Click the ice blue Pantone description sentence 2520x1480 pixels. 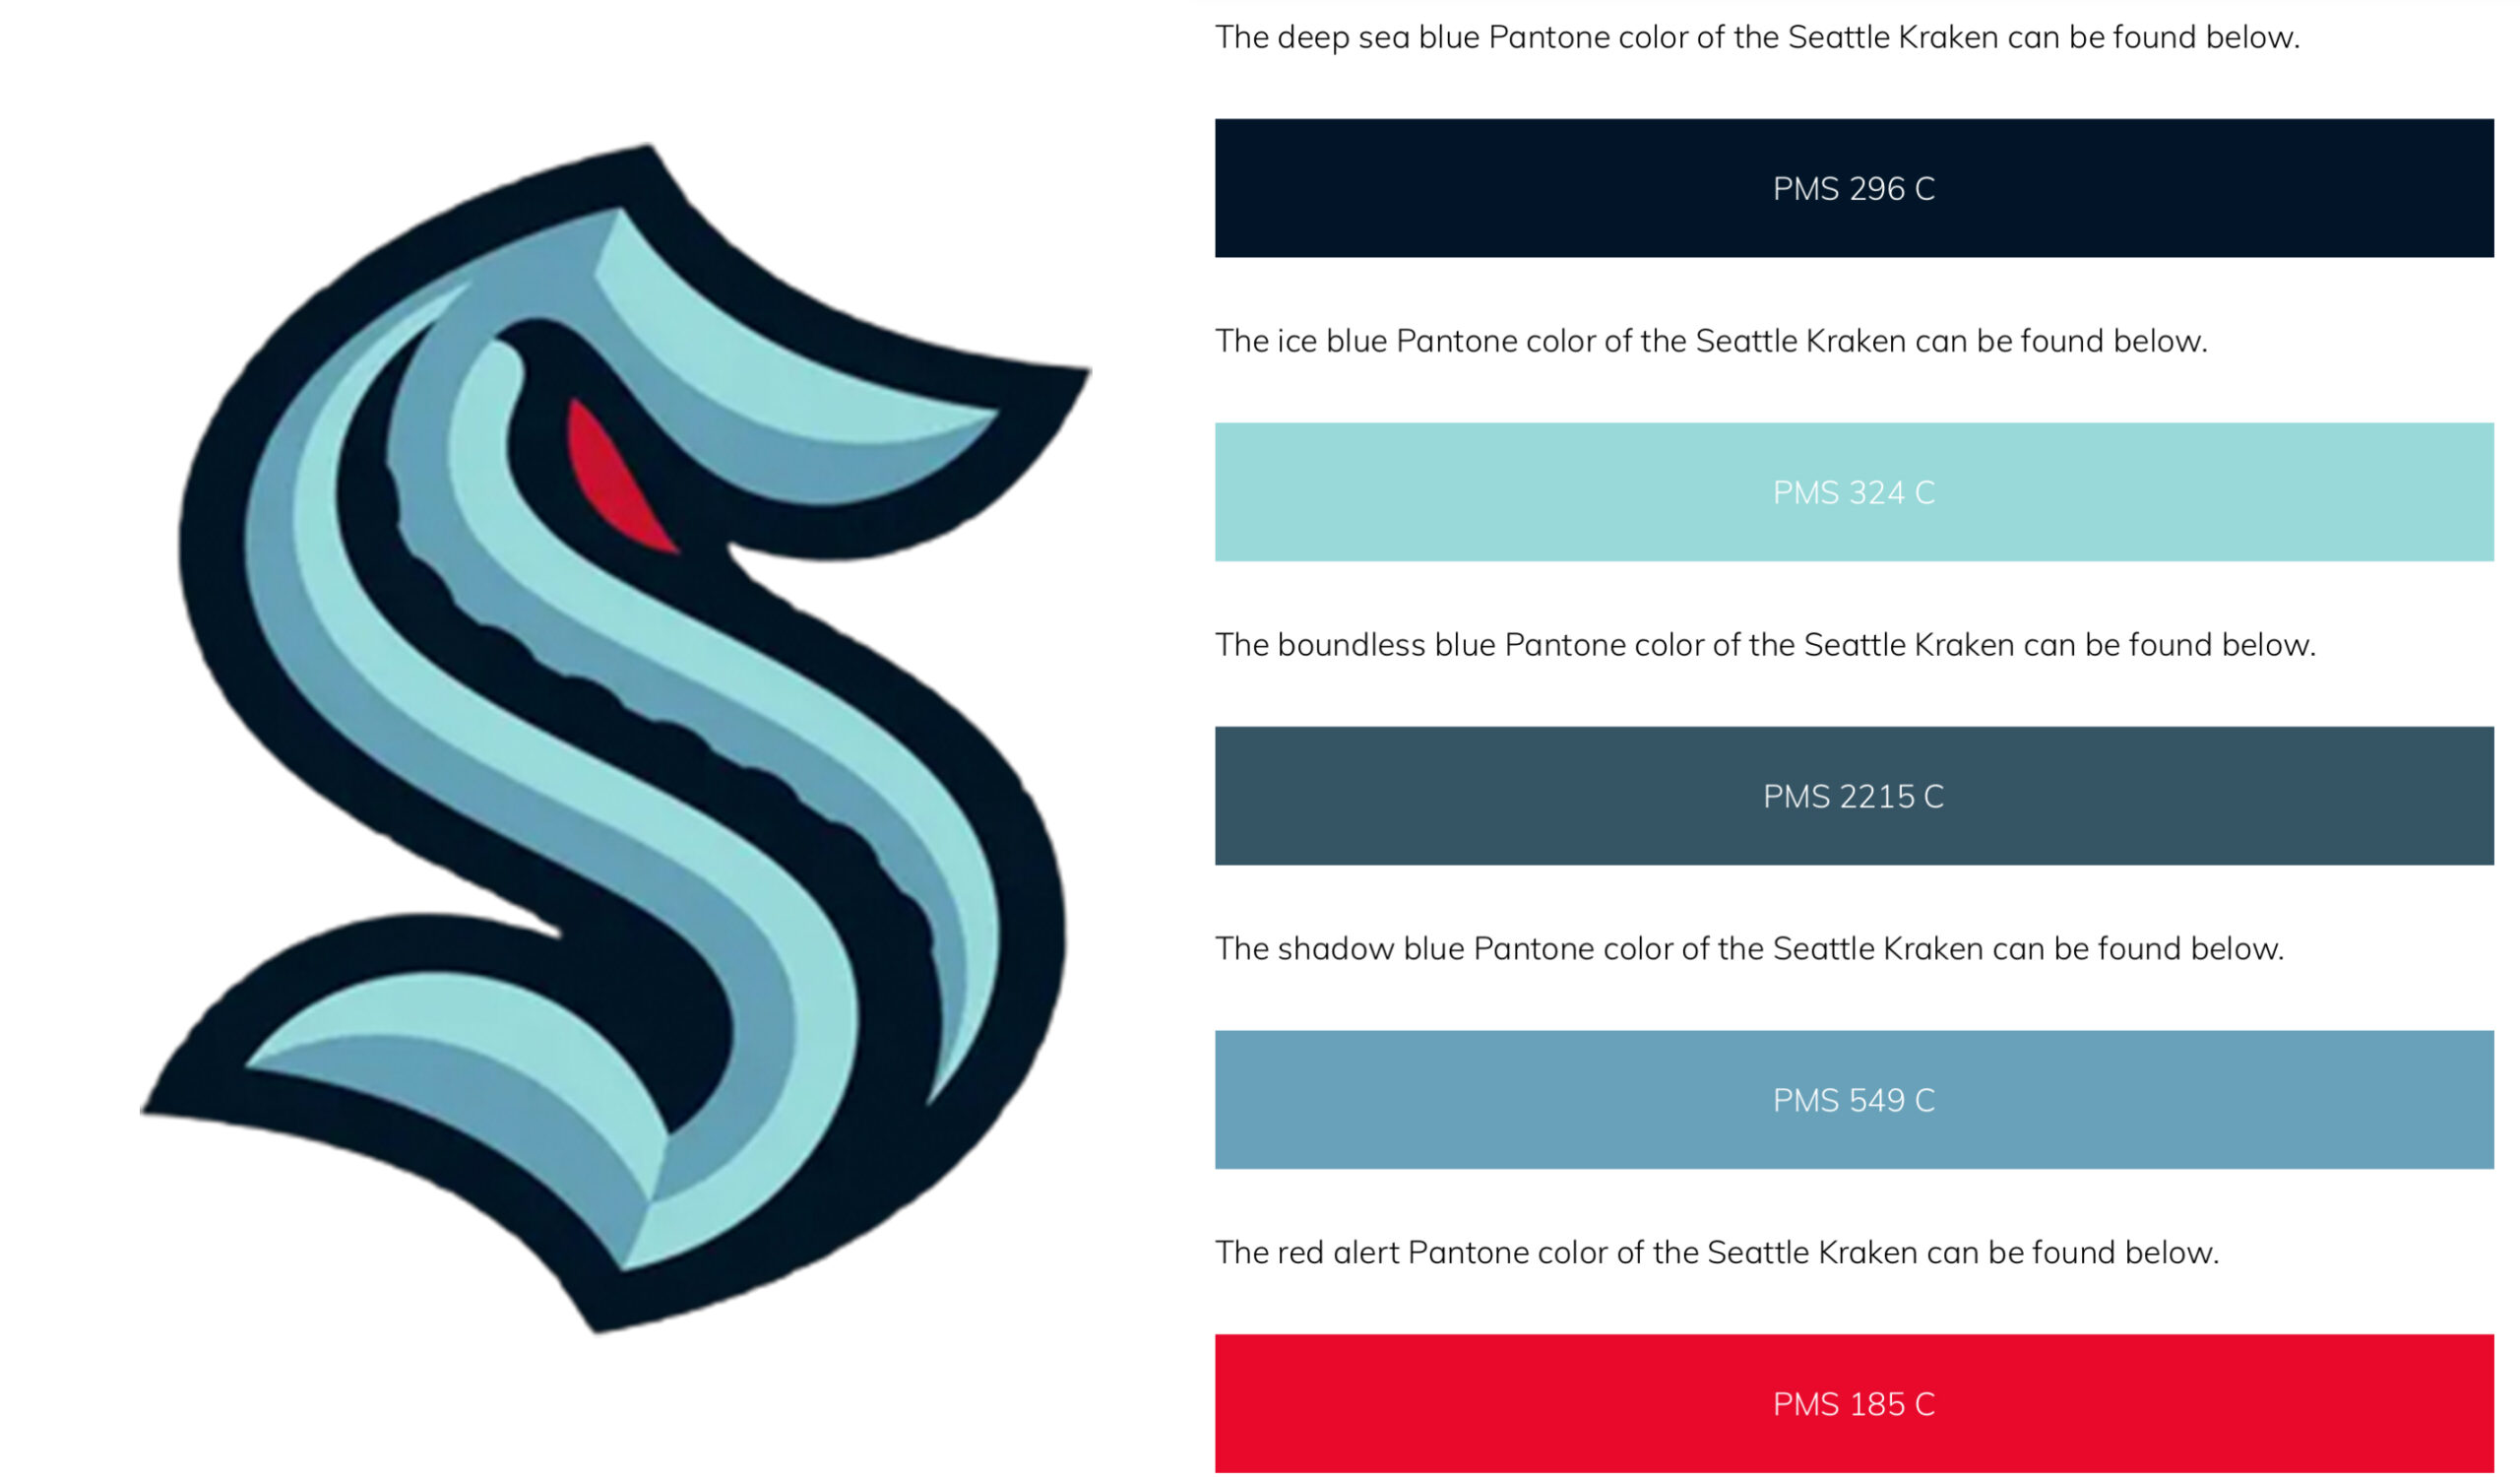click(x=1711, y=342)
